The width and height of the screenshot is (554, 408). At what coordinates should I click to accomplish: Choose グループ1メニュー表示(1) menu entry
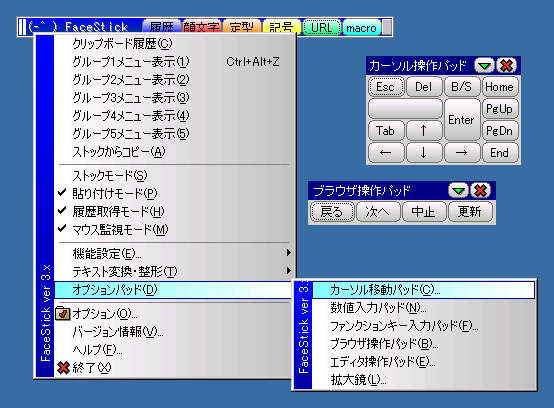(175, 62)
